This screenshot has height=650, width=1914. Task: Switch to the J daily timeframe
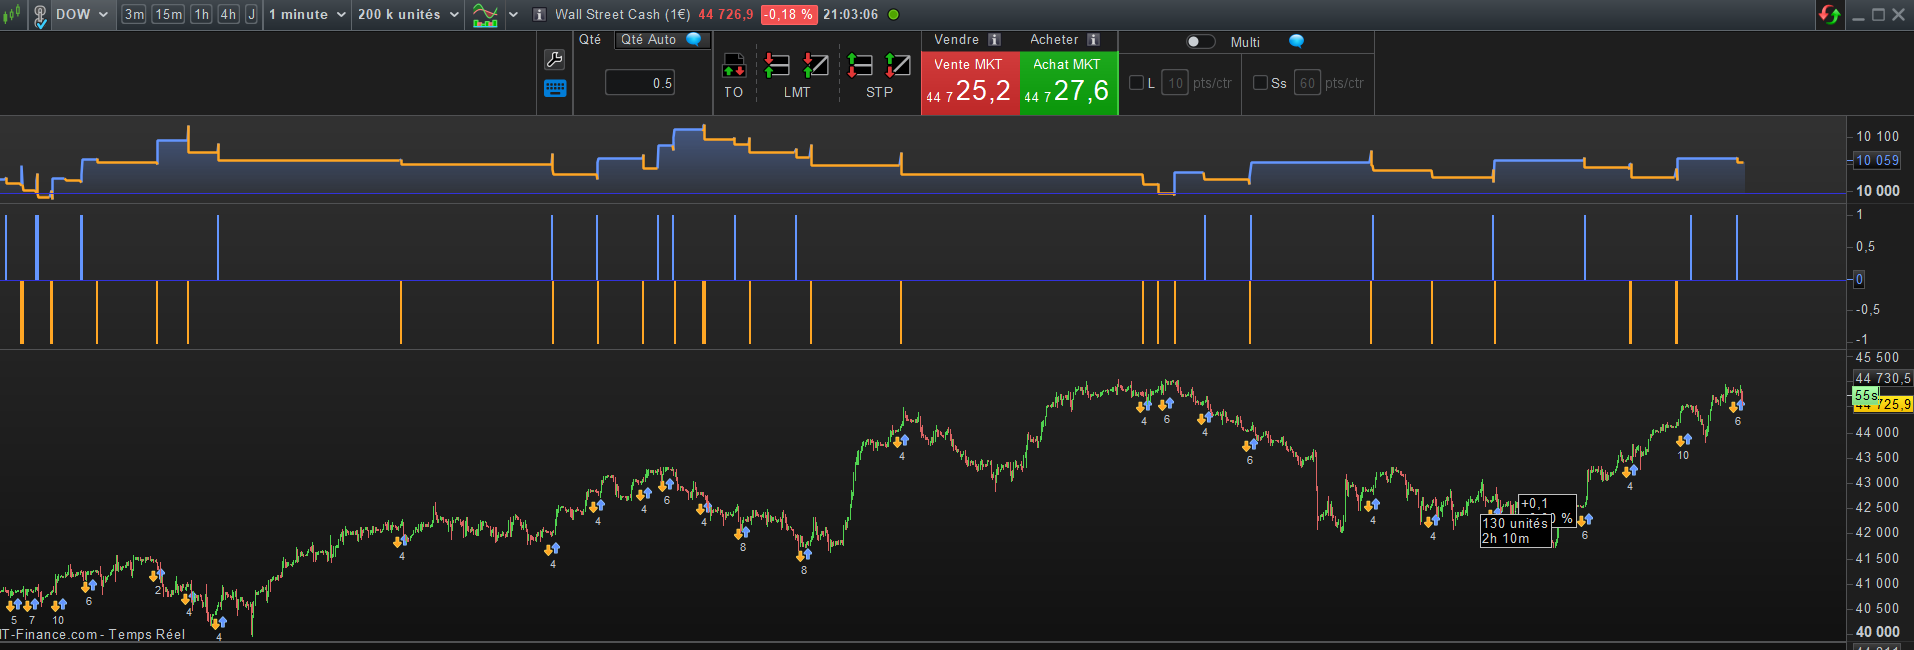[x=251, y=14]
